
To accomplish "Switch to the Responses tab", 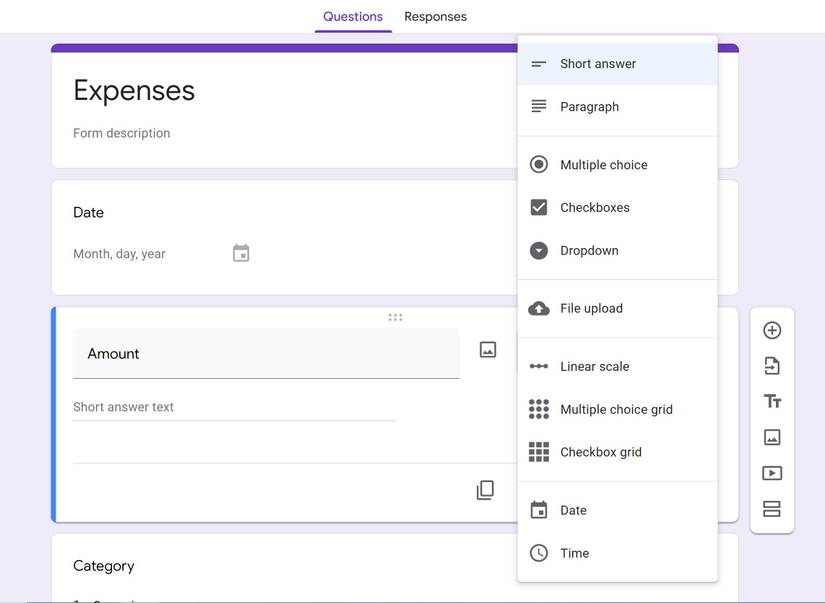I will tap(435, 16).
